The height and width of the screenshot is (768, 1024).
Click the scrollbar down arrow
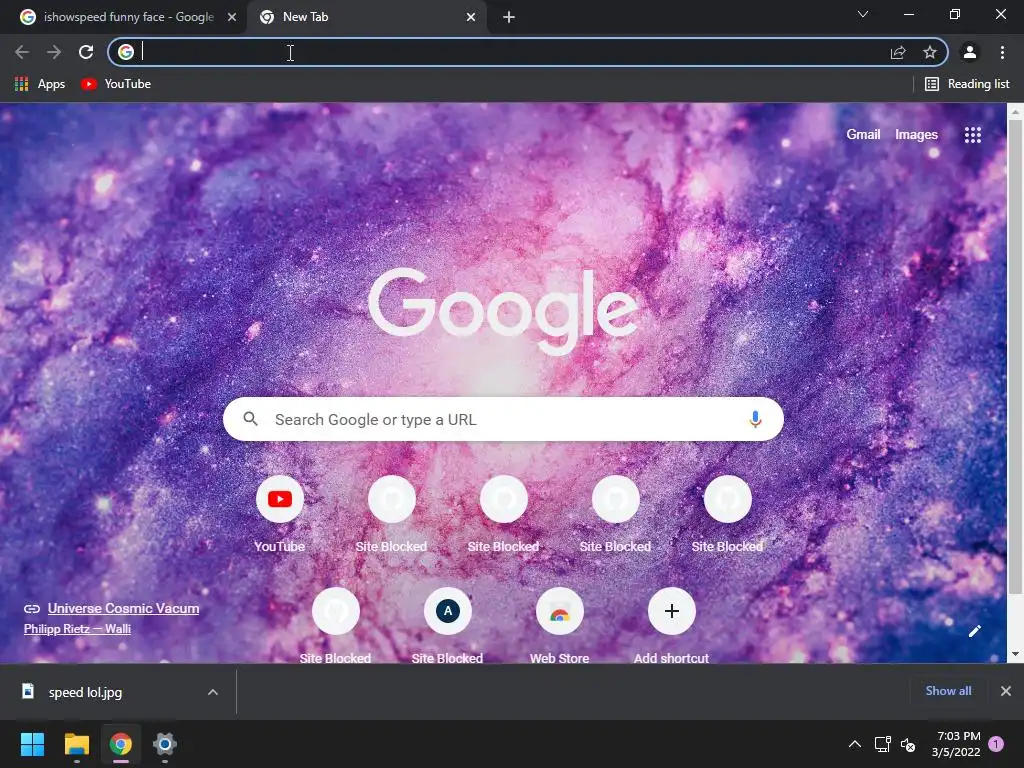1015,654
